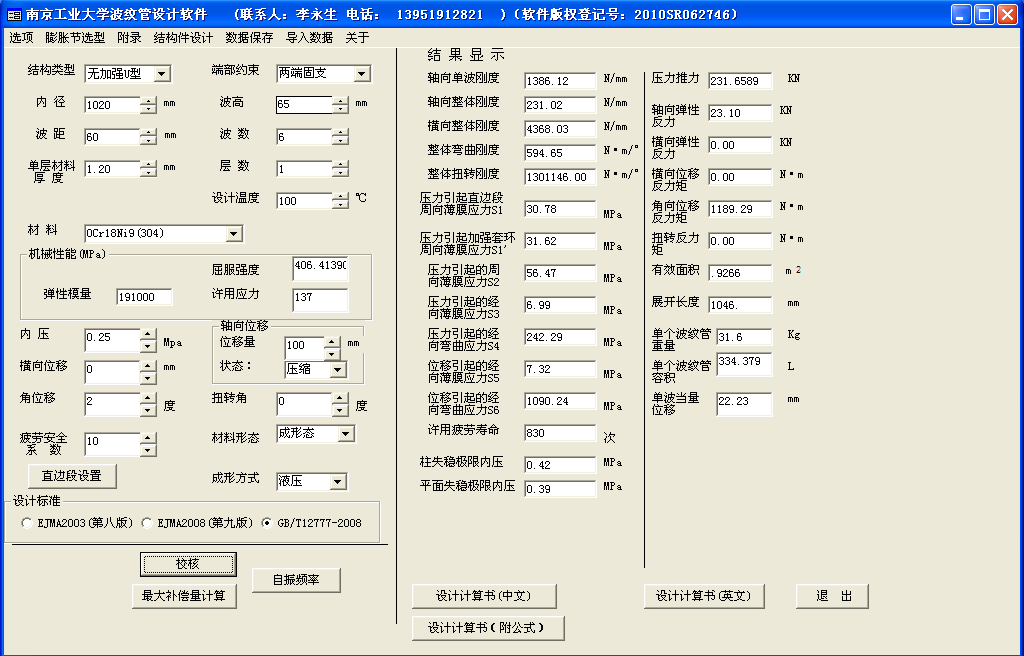Choose GB/T12777-2008 design standard radio
This screenshot has height=656, width=1024.
[x=267, y=523]
